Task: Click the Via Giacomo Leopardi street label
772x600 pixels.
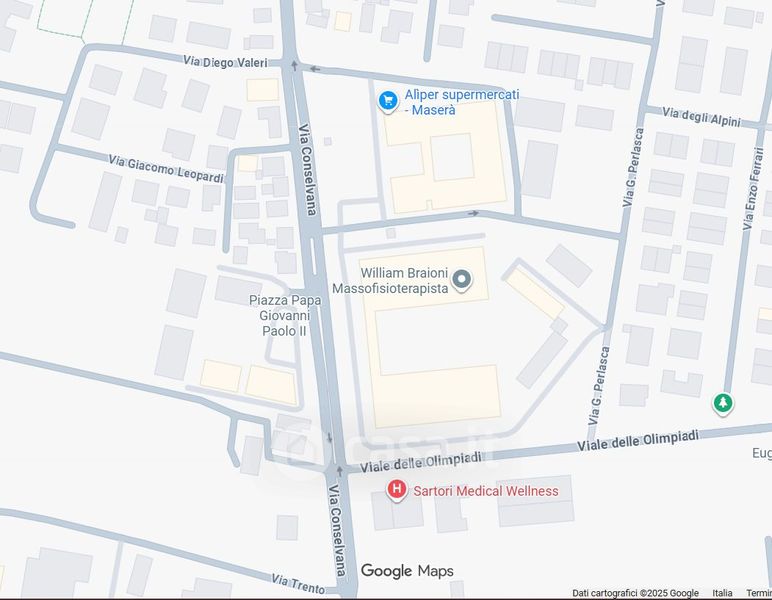Action: pos(166,169)
